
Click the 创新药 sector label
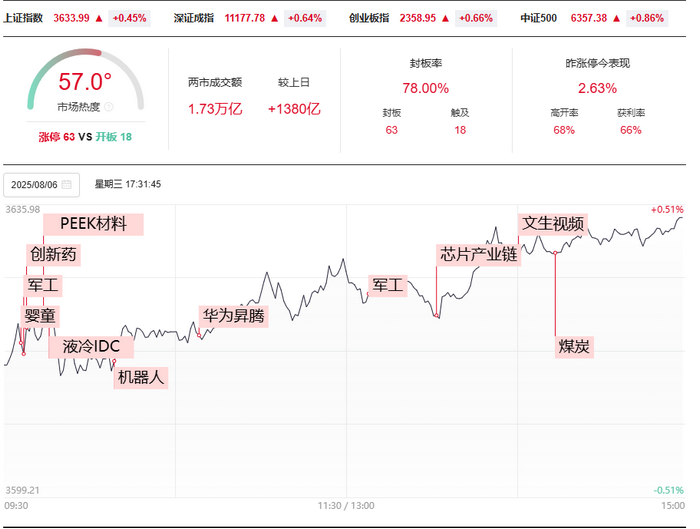pyautogui.click(x=53, y=254)
